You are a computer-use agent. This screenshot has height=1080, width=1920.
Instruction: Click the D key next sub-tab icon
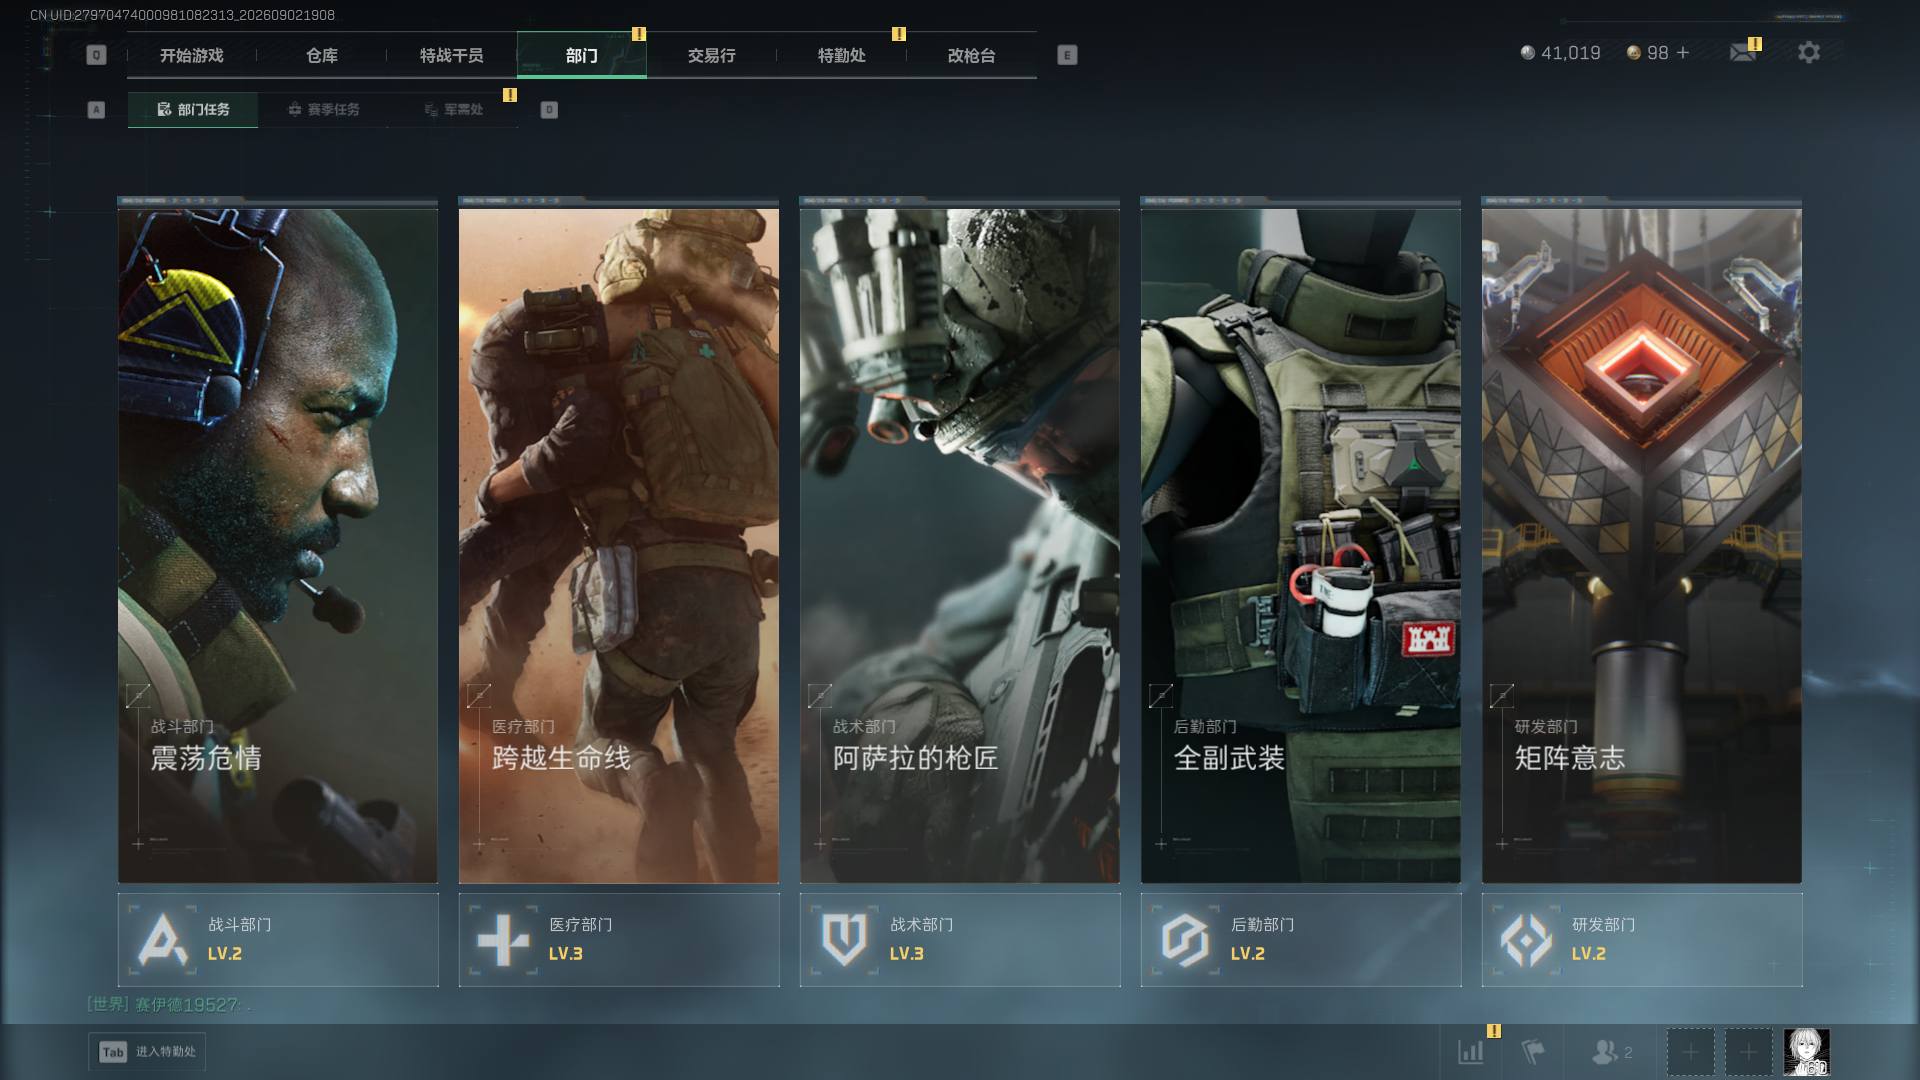tap(549, 110)
